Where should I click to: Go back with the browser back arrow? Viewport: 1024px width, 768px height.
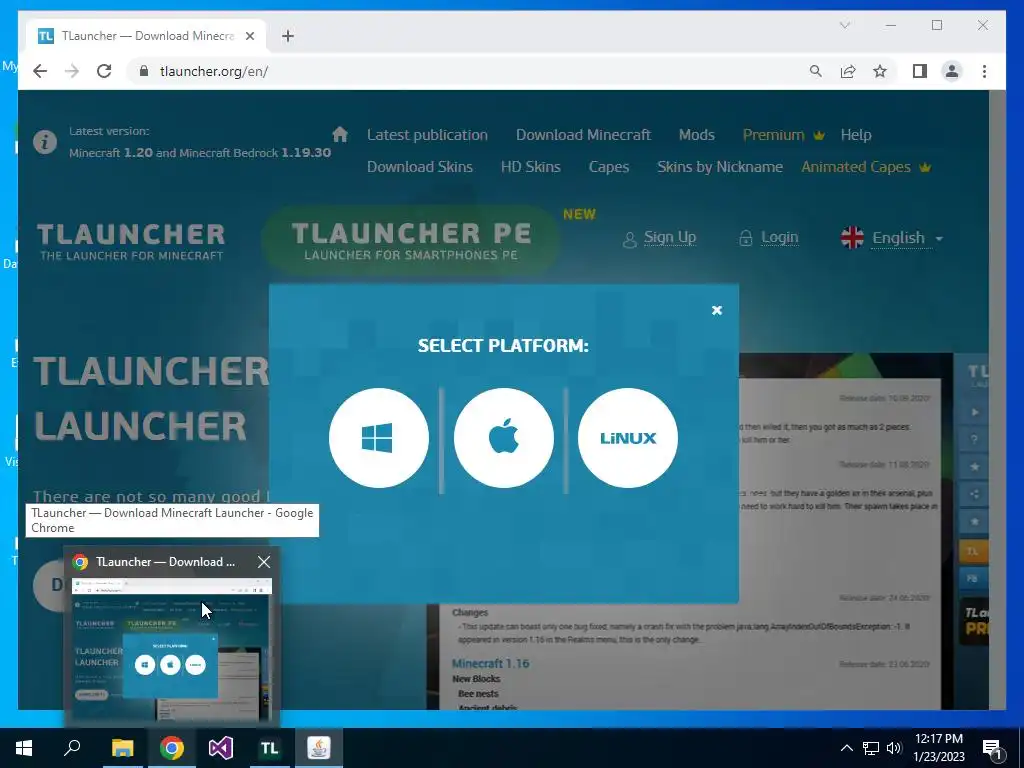point(40,71)
